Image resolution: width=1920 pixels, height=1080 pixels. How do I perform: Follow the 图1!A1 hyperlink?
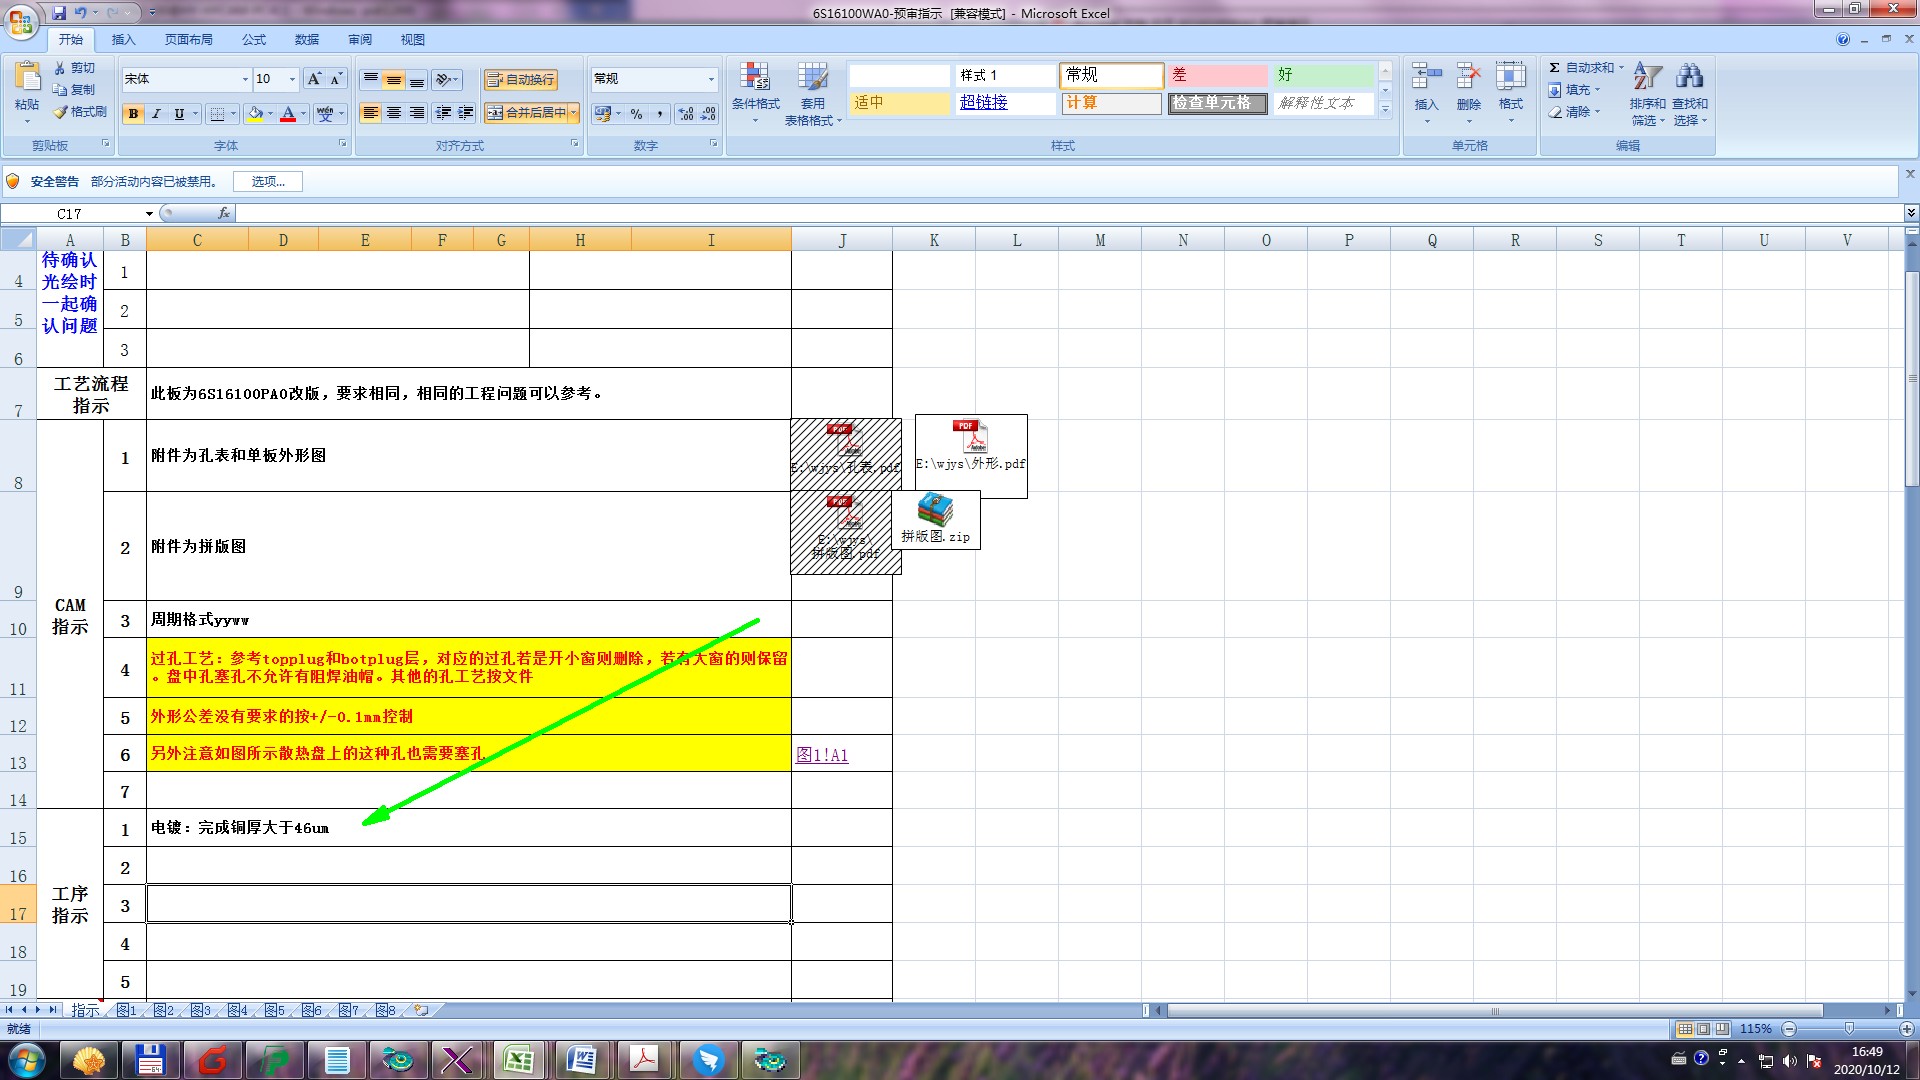point(822,755)
